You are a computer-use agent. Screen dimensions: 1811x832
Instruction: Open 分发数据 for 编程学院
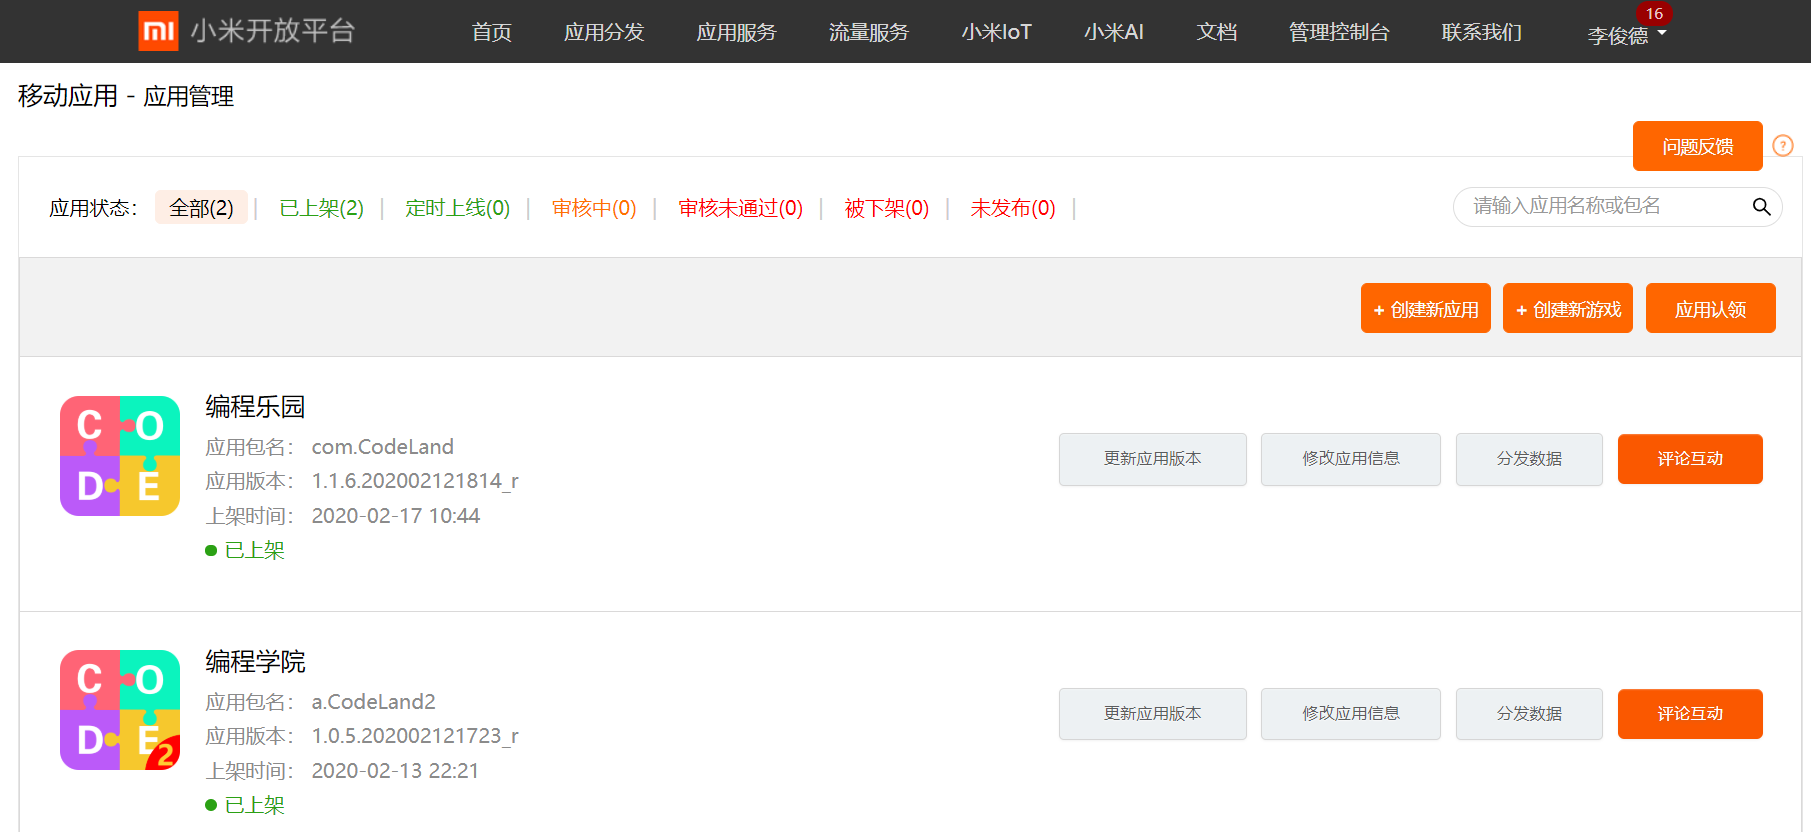coord(1530,714)
